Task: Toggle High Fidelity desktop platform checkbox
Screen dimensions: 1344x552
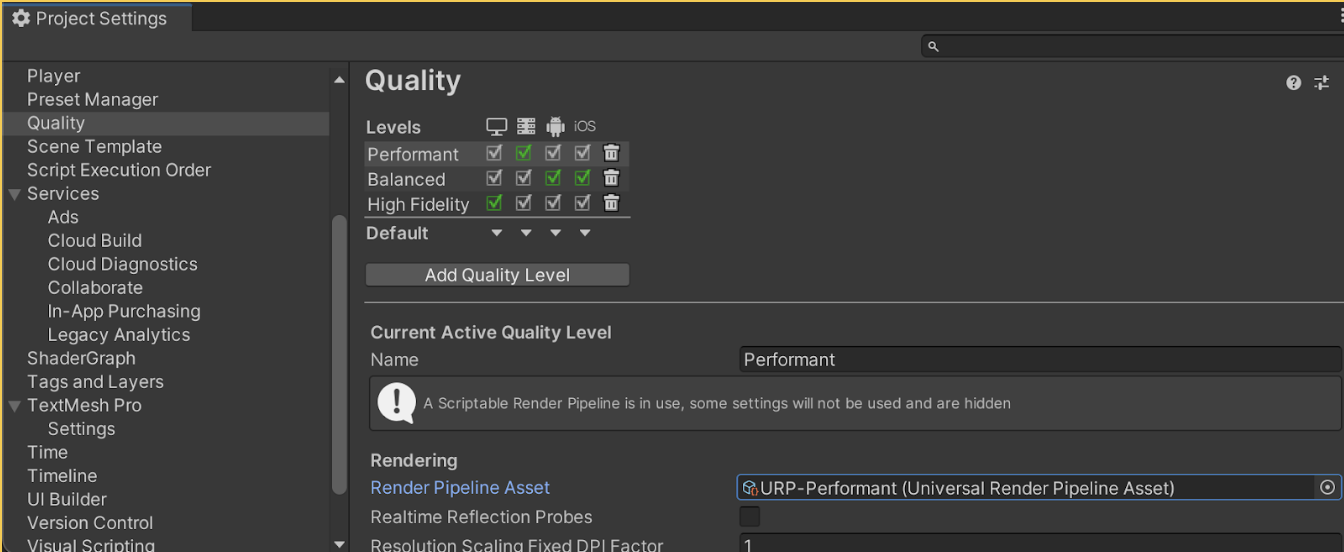Action: [x=494, y=204]
